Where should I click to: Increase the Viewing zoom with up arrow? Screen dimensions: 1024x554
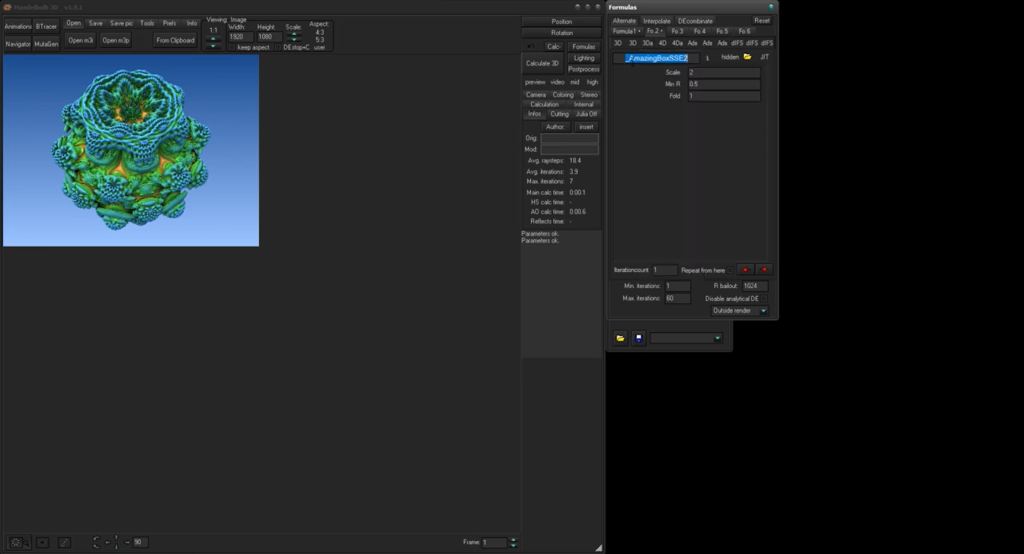(213, 39)
